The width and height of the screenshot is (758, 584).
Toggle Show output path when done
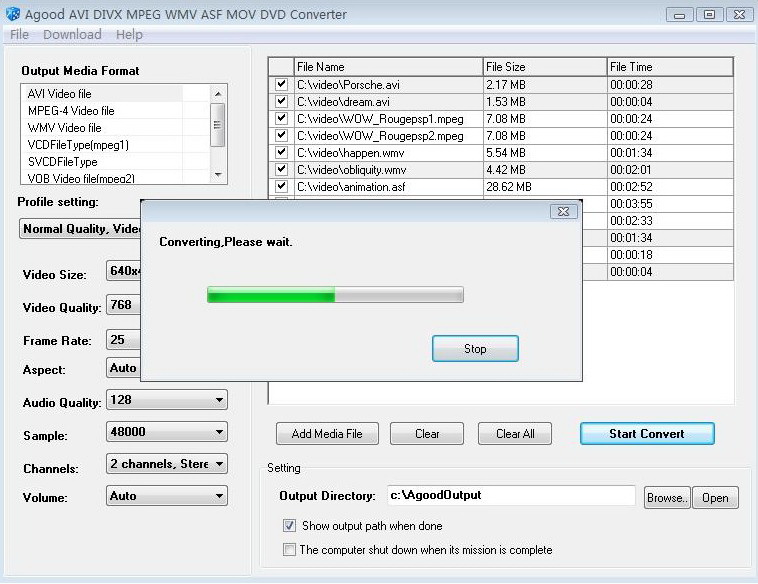click(289, 526)
